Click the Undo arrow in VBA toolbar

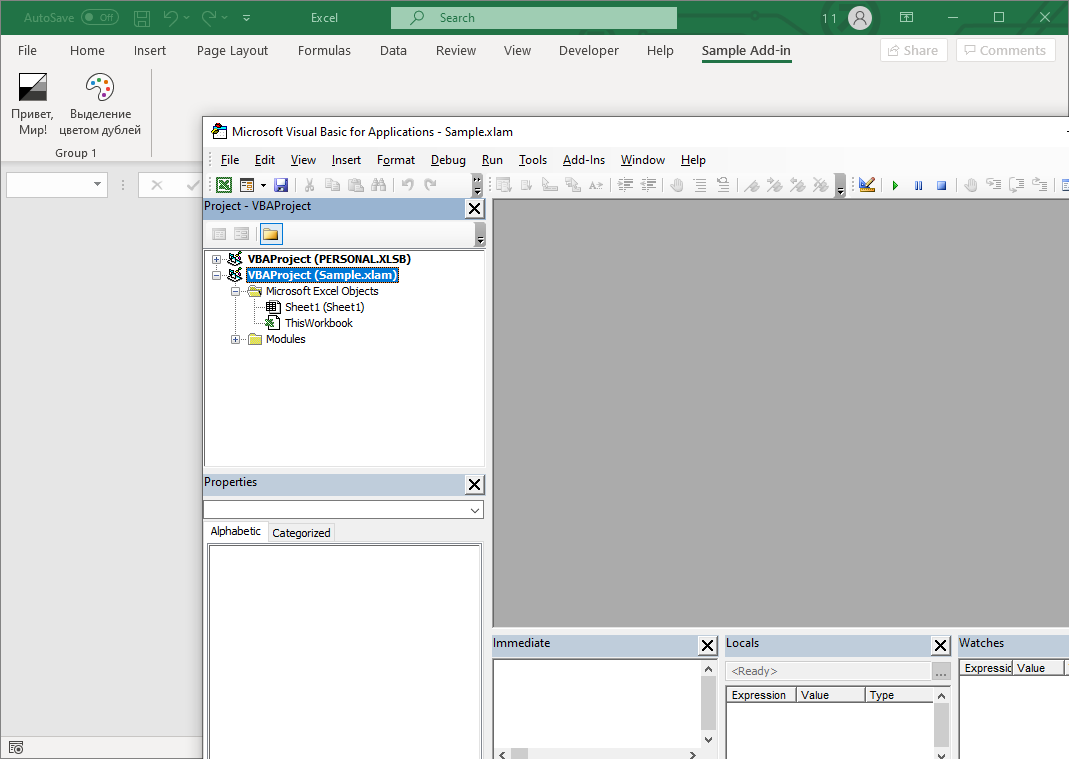[x=408, y=185]
